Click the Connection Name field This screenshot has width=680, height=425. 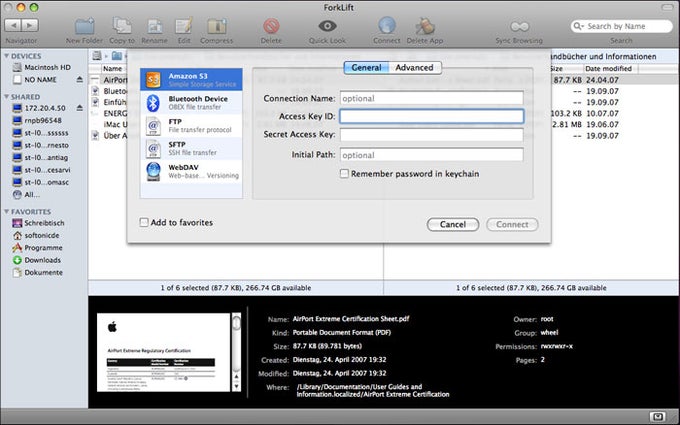(x=432, y=98)
